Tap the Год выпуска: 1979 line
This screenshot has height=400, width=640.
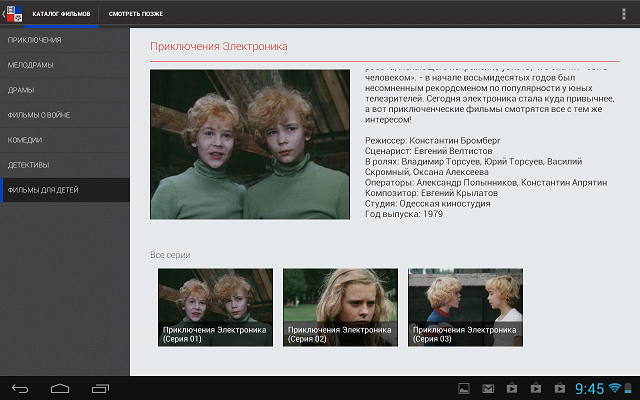[404, 214]
